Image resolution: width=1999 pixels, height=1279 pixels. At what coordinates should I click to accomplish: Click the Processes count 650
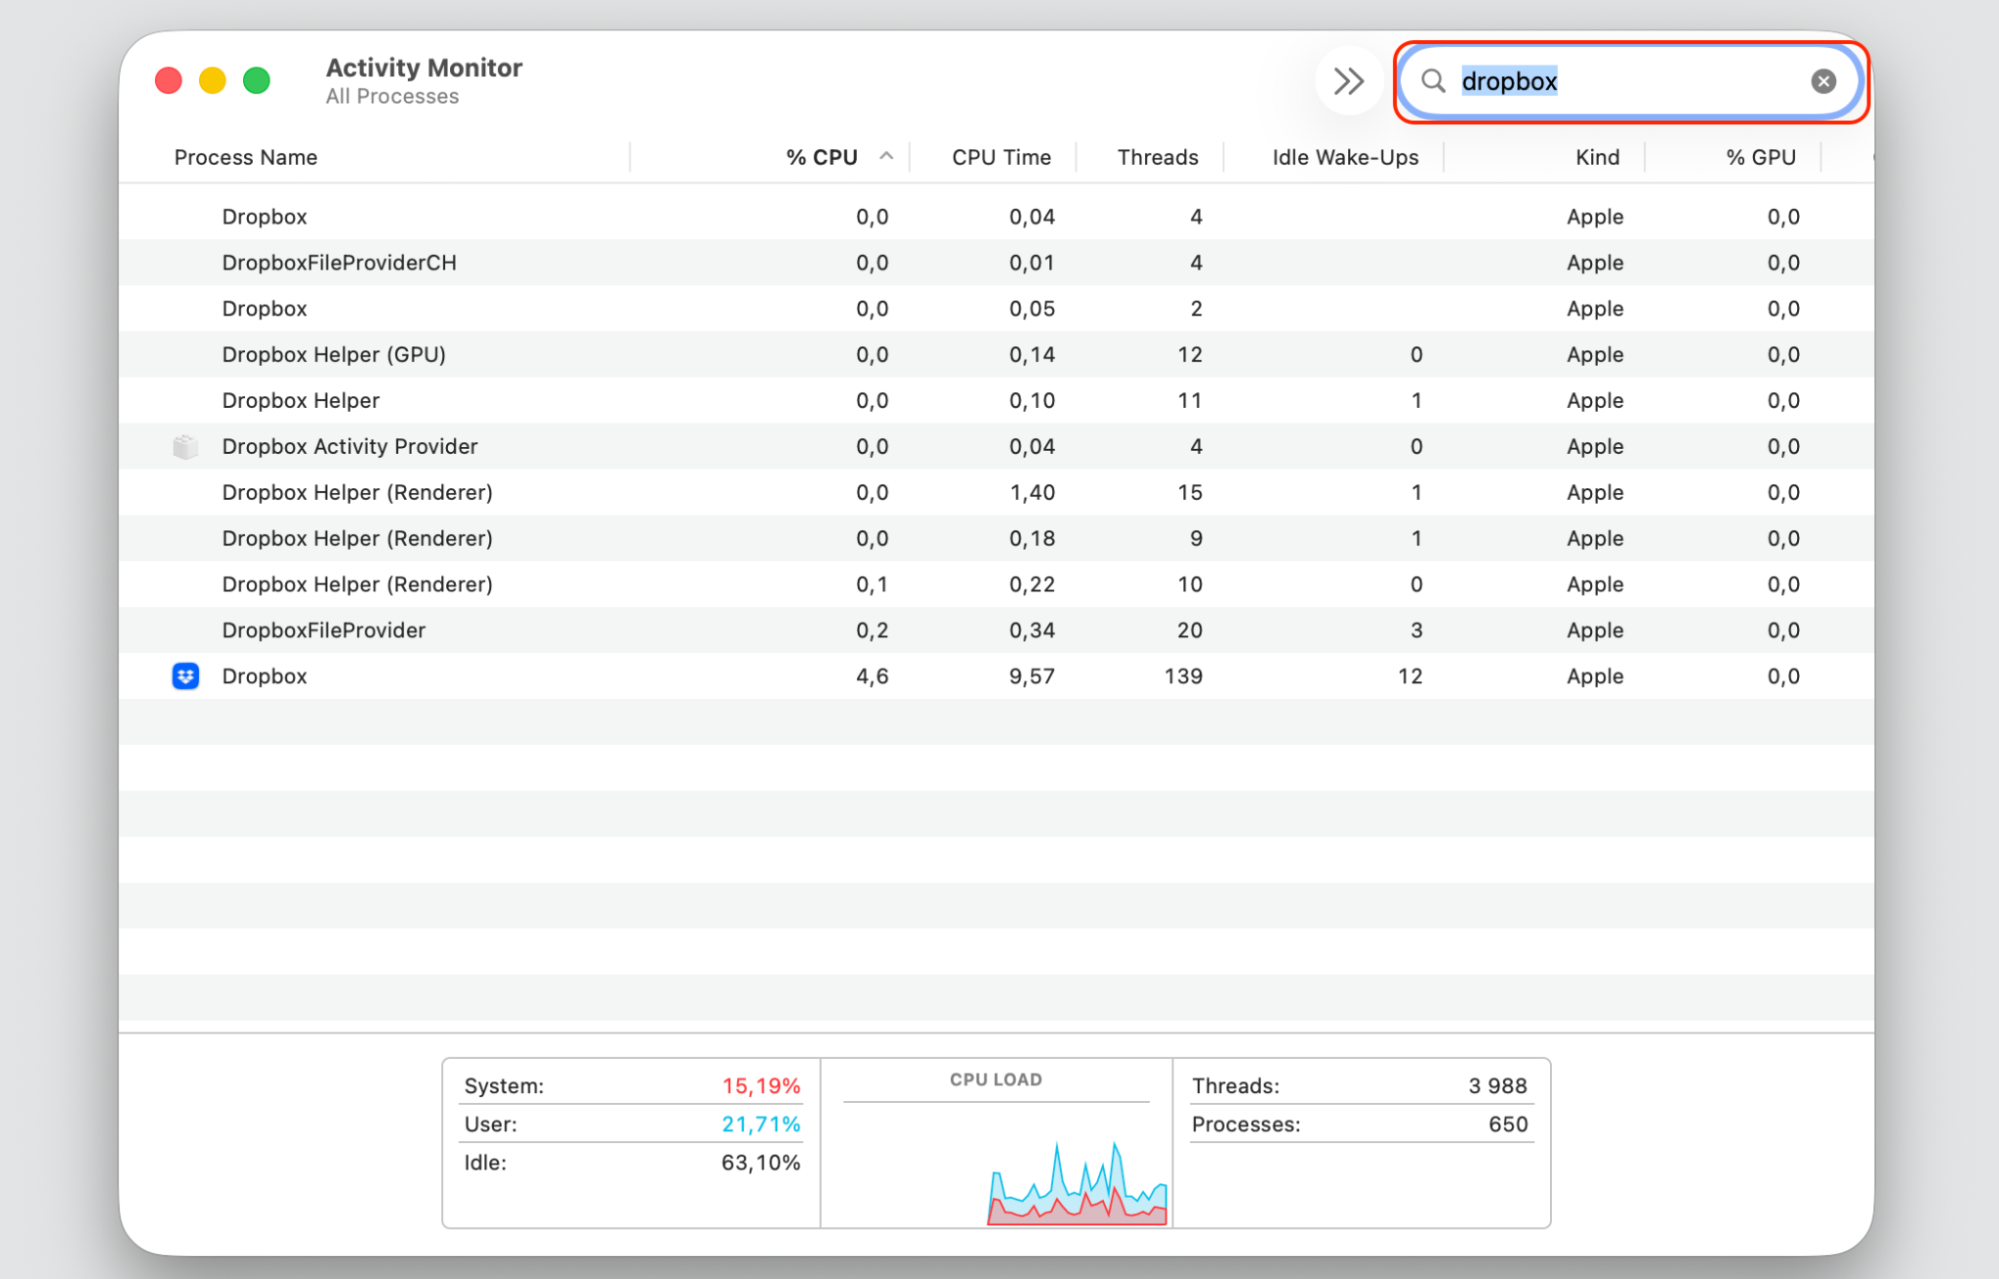(1508, 1124)
